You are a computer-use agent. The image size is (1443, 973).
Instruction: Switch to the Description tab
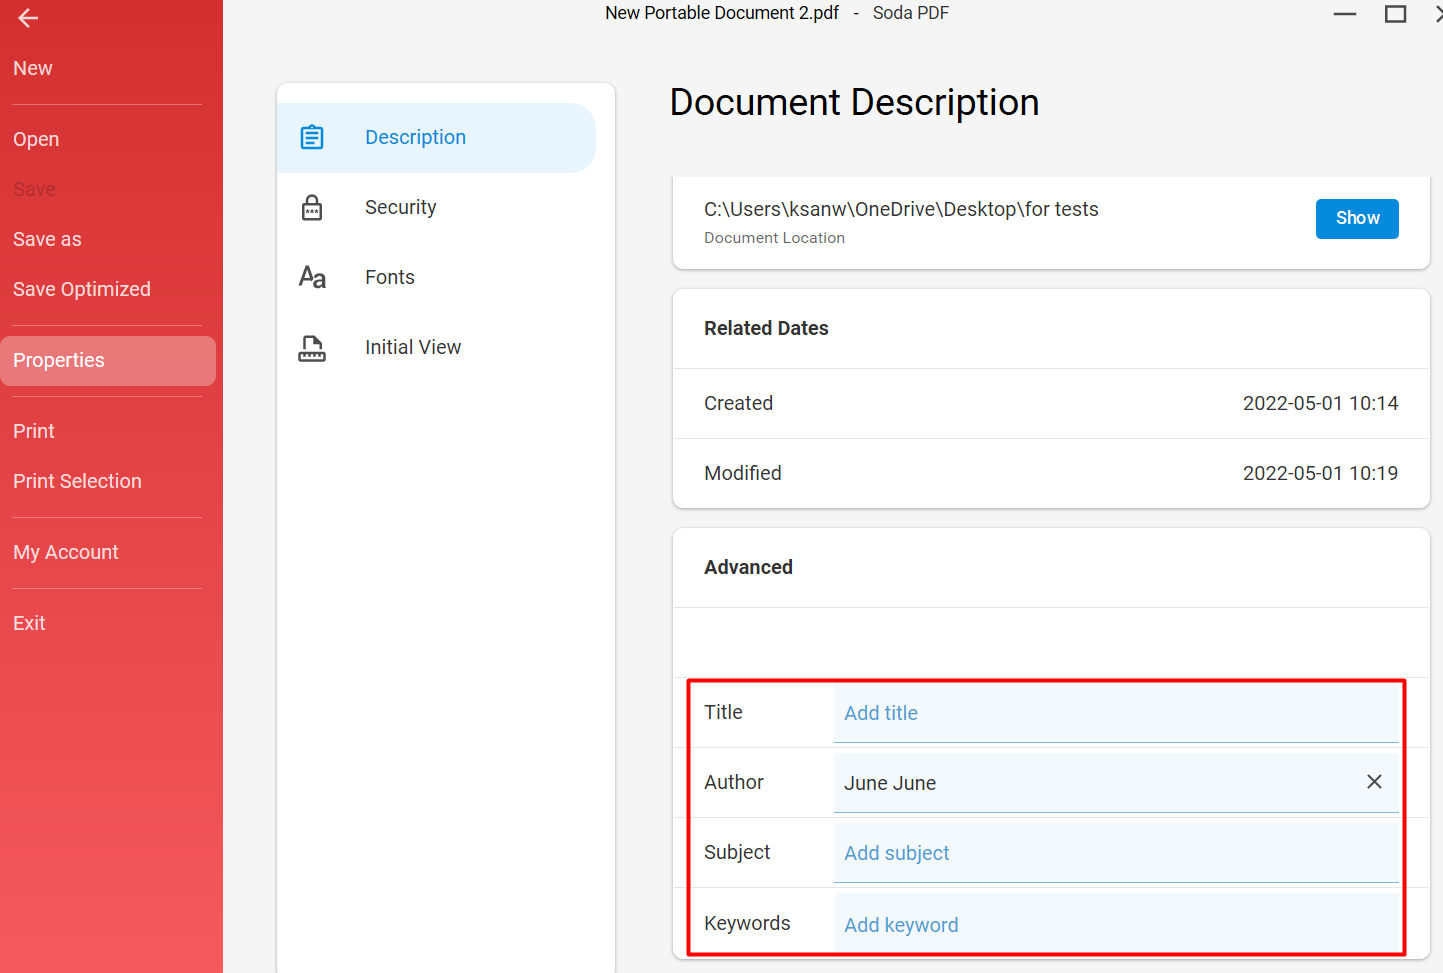coord(436,138)
